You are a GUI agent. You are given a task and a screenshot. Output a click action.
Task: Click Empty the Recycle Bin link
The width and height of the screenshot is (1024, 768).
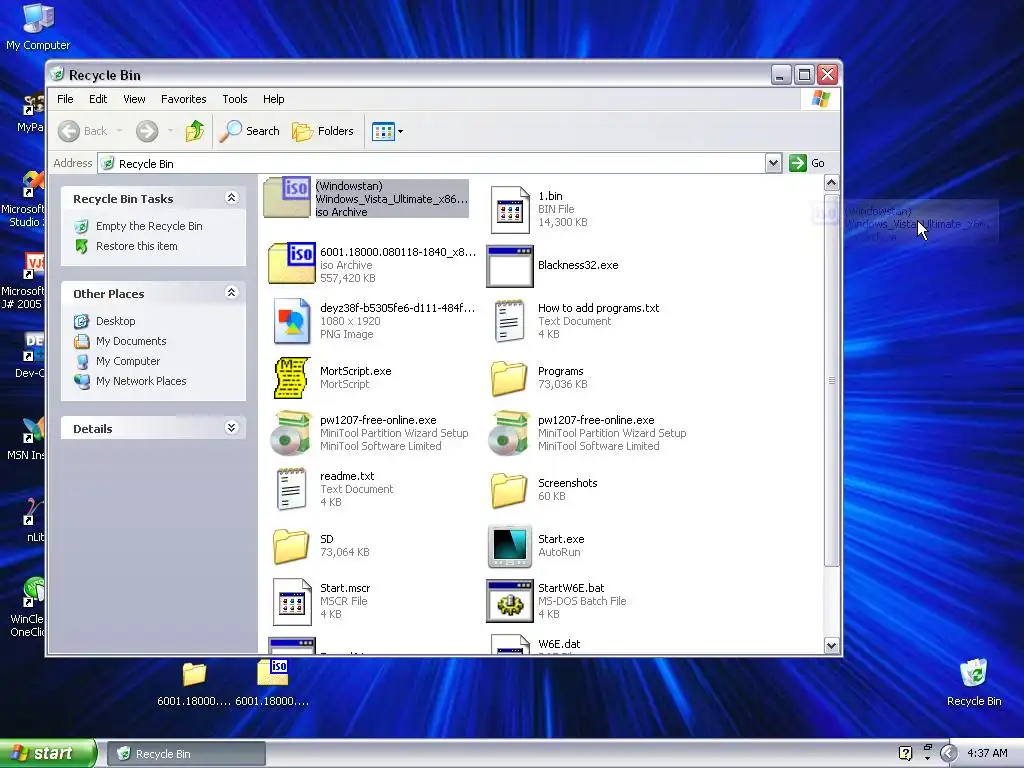pos(149,226)
